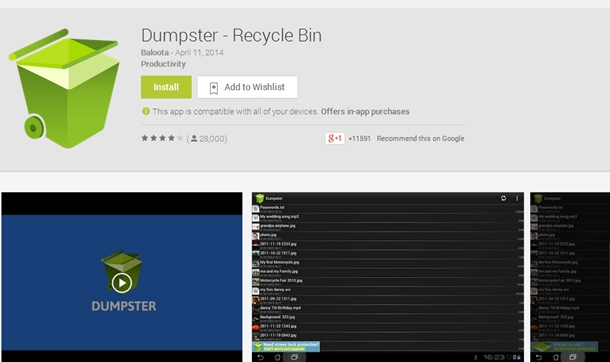Click the overflow menu icon in the screenshot
610x362 pixels.
[x=517, y=198]
